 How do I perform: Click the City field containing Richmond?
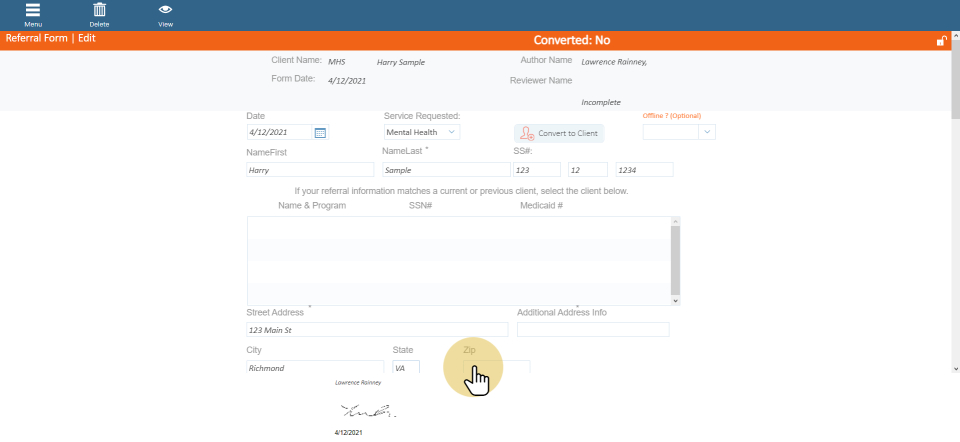[x=315, y=367]
